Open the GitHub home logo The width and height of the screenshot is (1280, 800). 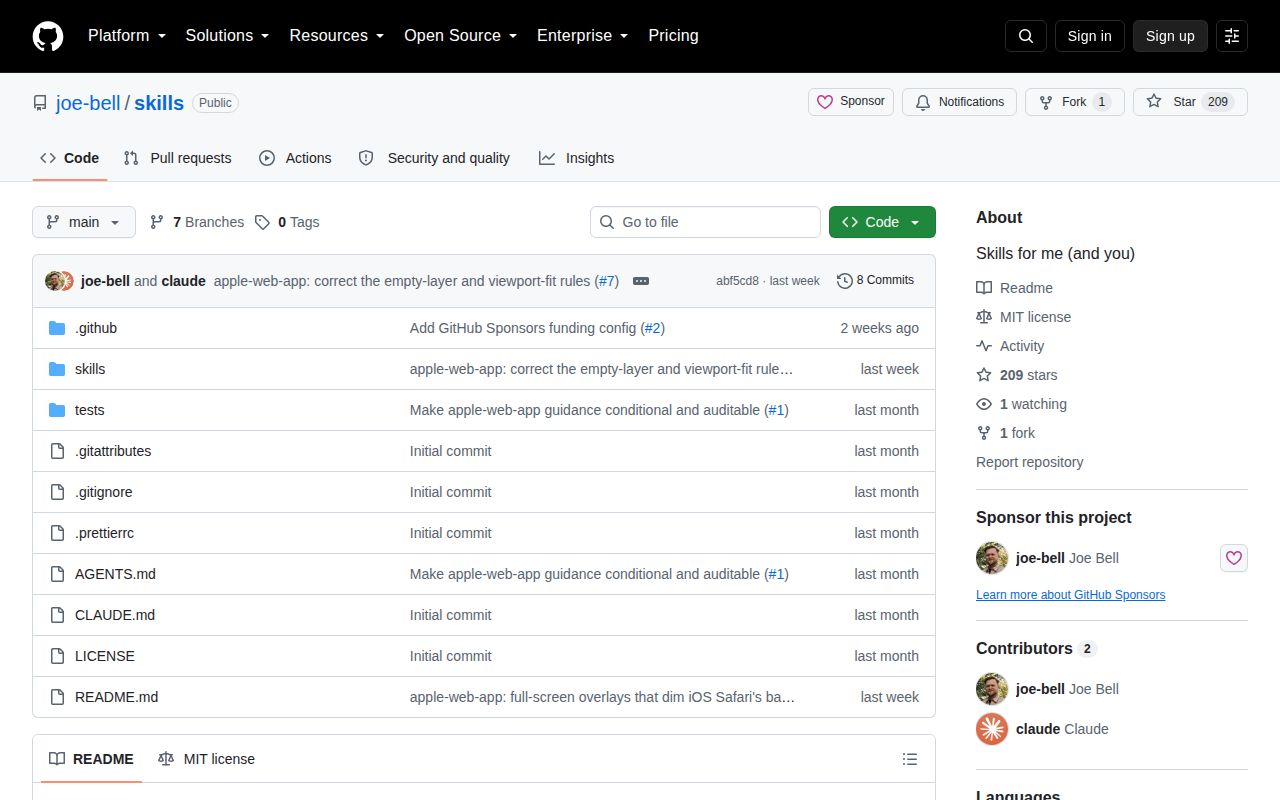[x=48, y=36]
